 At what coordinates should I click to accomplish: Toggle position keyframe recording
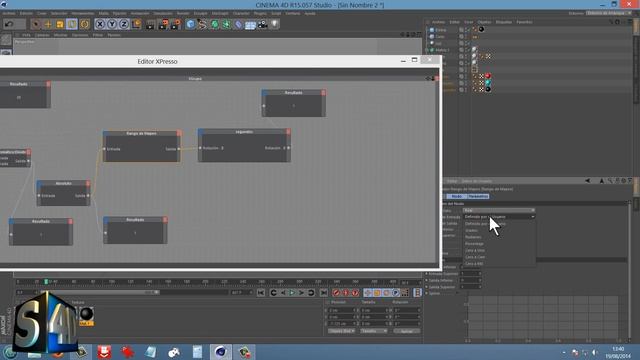(x=368, y=293)
